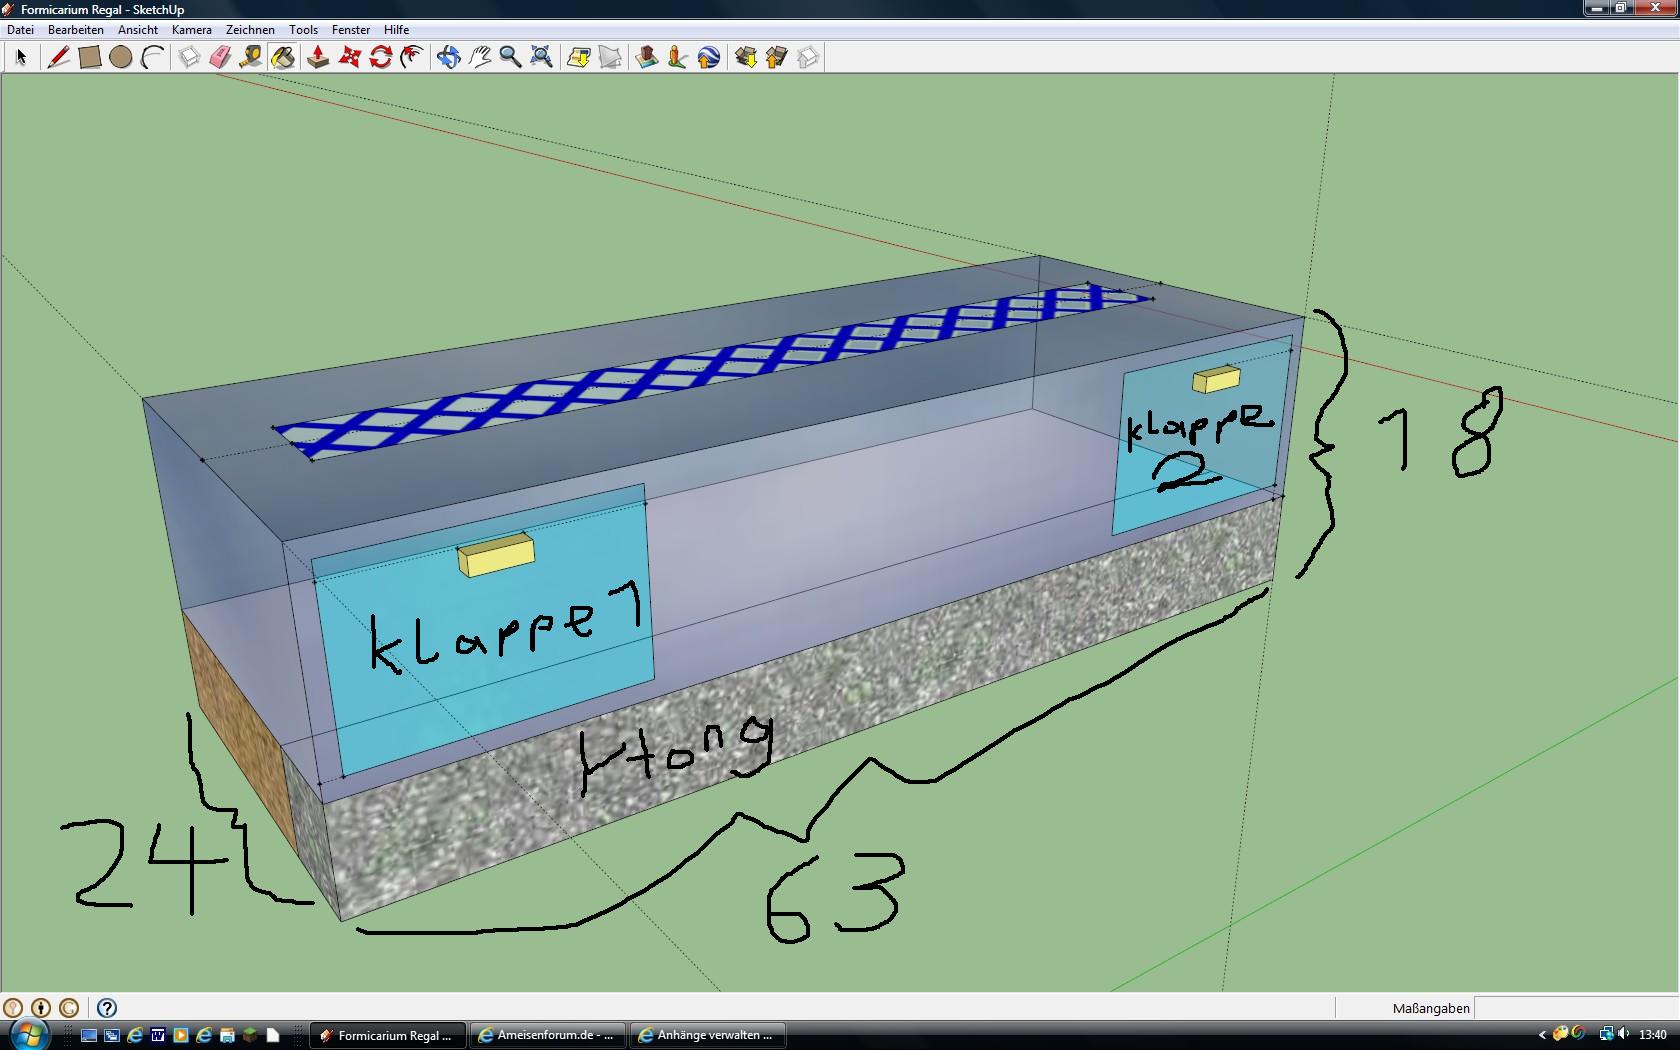The image size is (1680, 1050).
Task: Select the Push/Pull tool
Action: (x=318, y=57)
